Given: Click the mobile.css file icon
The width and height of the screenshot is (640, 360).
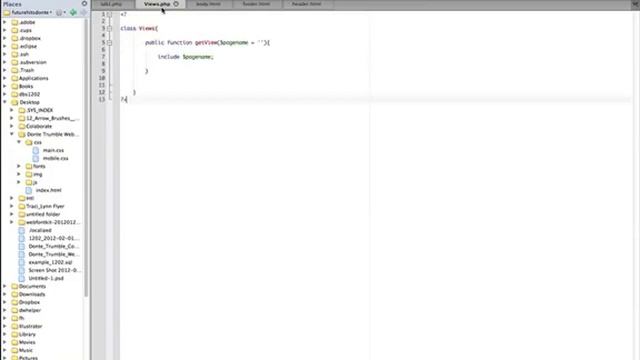Looking at the screenshot, I should (36, 158).
